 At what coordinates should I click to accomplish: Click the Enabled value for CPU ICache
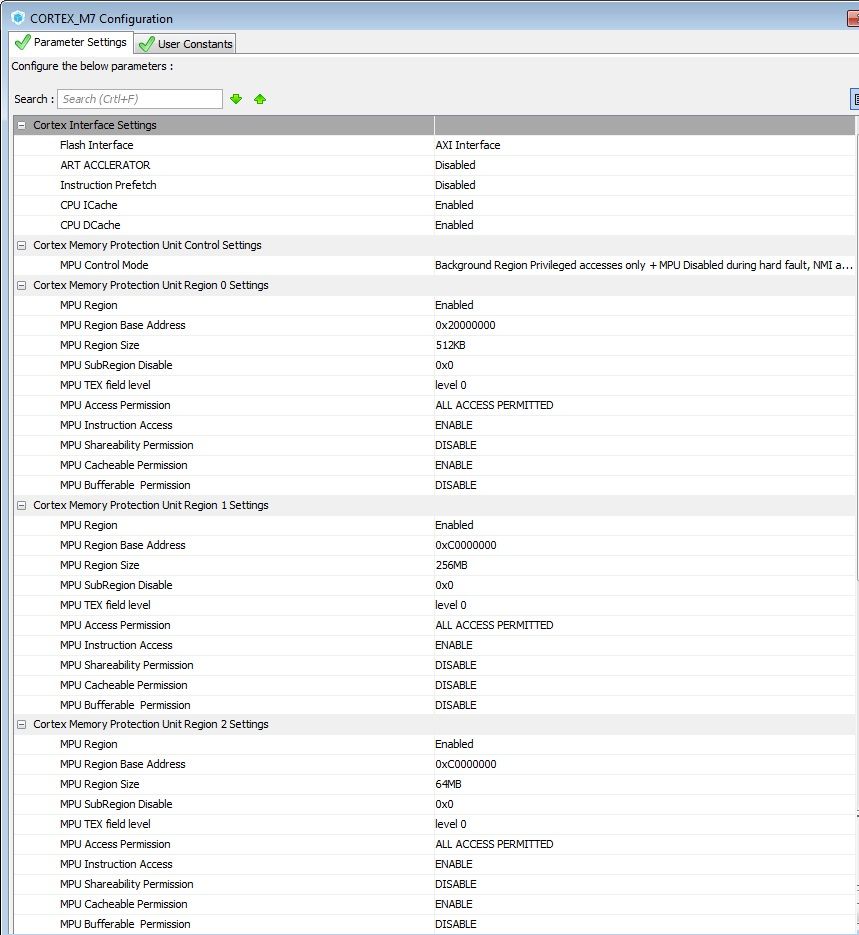pyautogui.click(x=454, y=205)
